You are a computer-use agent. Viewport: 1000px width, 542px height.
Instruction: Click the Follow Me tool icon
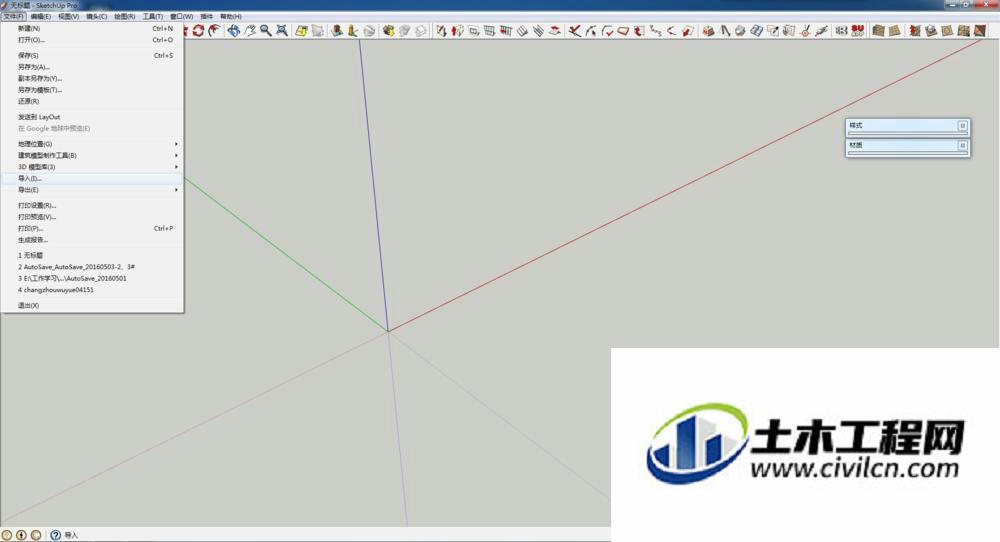(214, 31)
